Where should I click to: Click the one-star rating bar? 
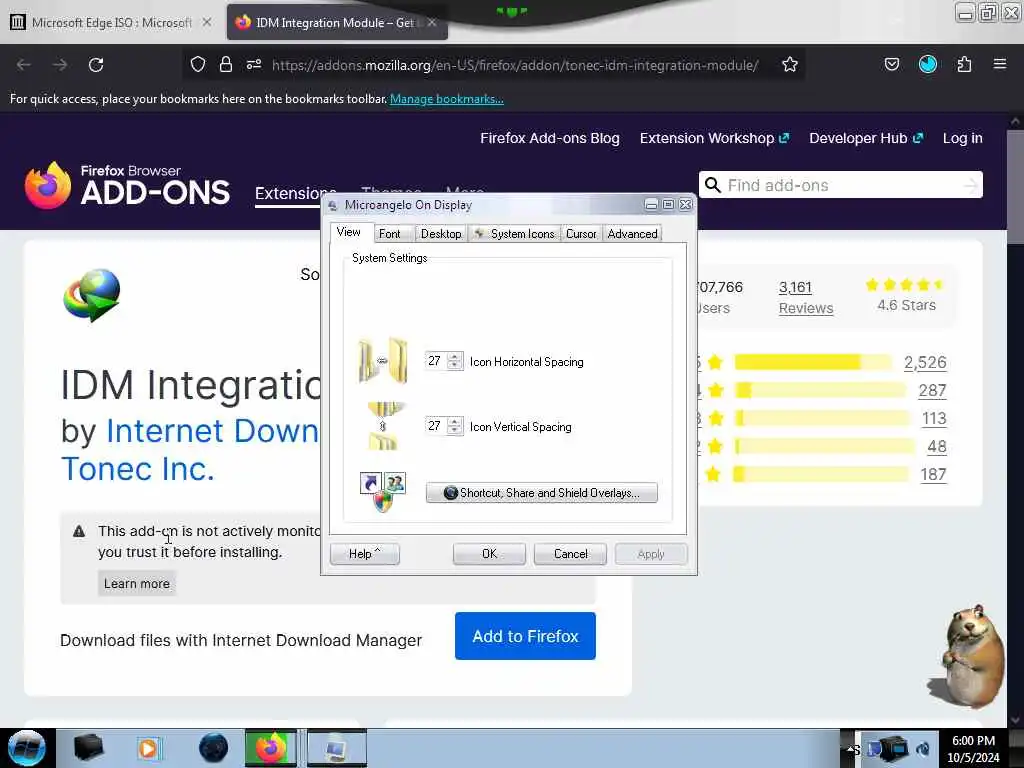(x=820, y=475)
